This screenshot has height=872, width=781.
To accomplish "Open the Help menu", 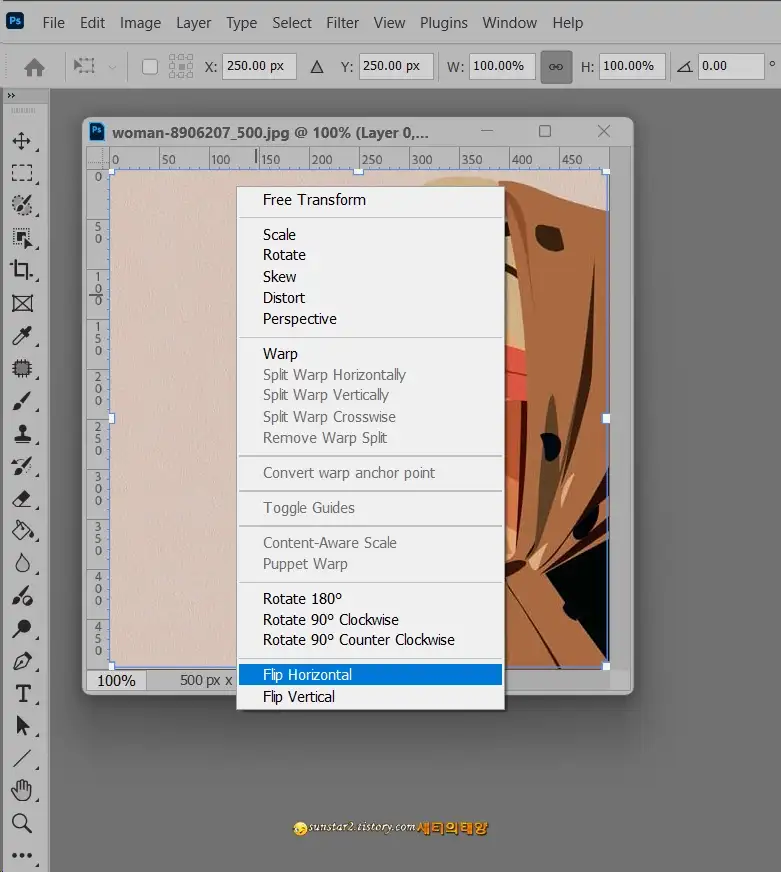I will tap(567, 23).
